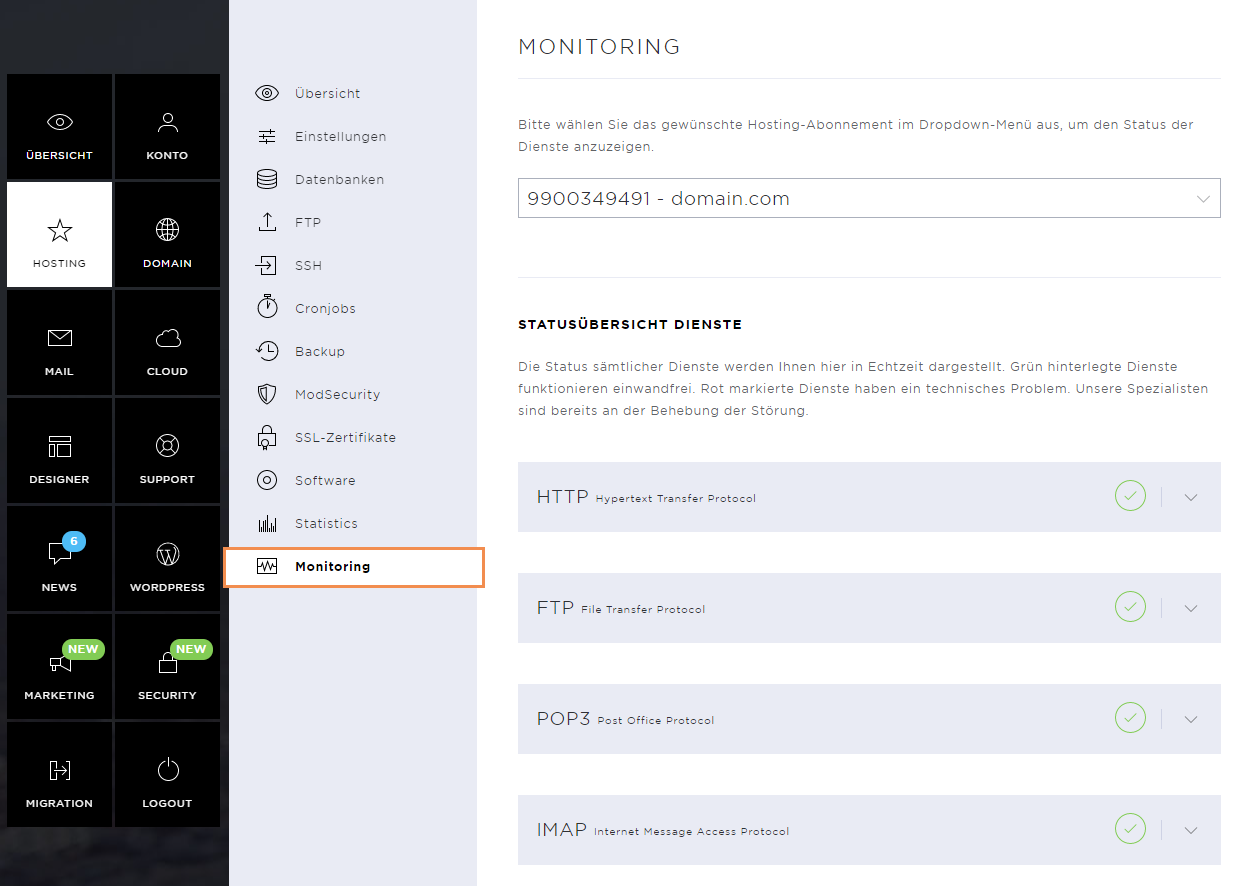Expand the POP3 service row chevron

point(1190,719)
